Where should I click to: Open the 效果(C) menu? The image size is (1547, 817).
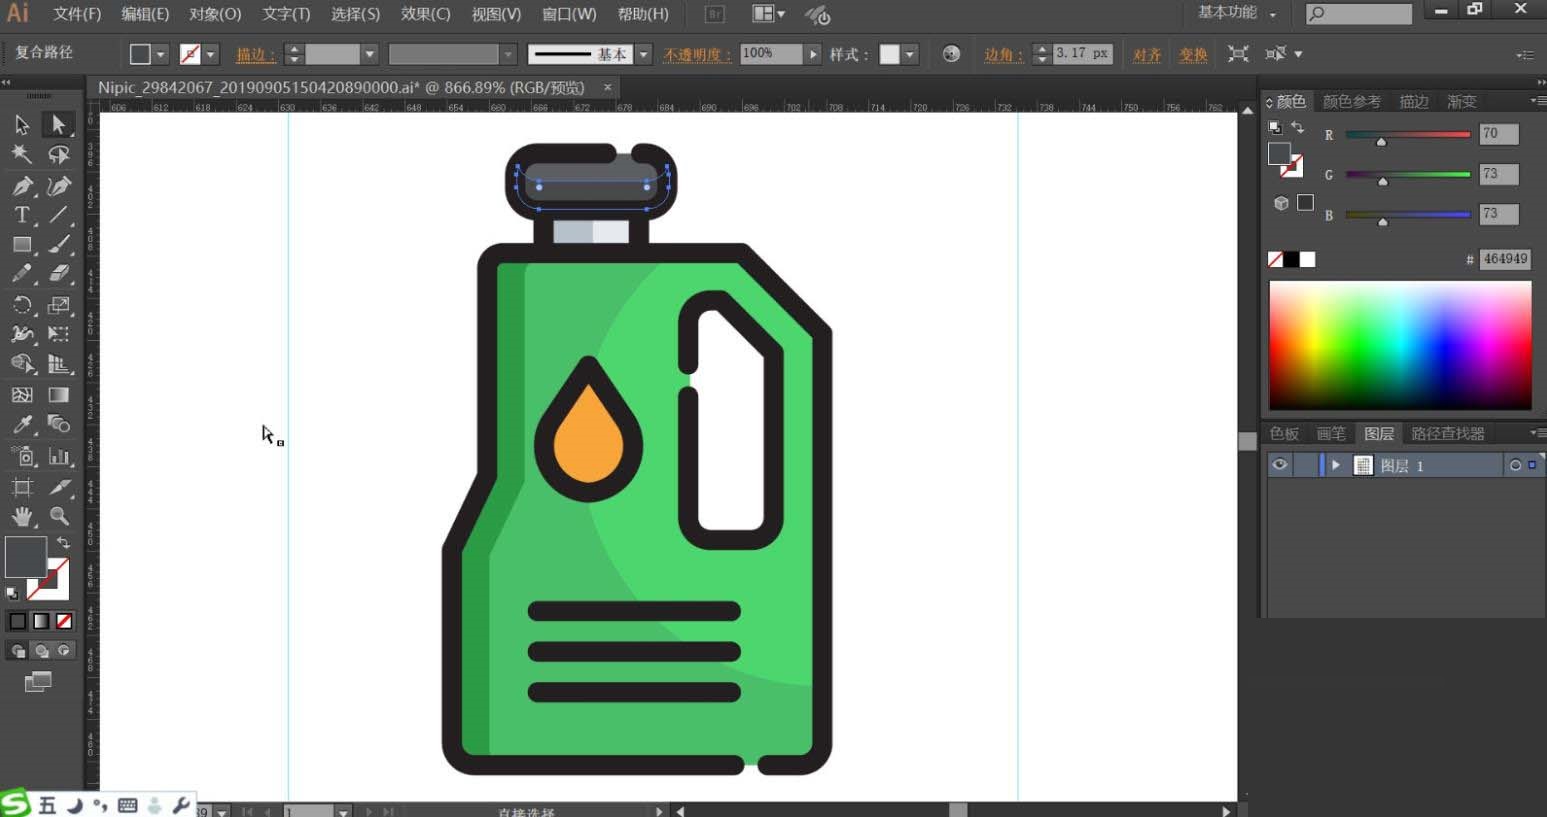[x=425, y=14]
